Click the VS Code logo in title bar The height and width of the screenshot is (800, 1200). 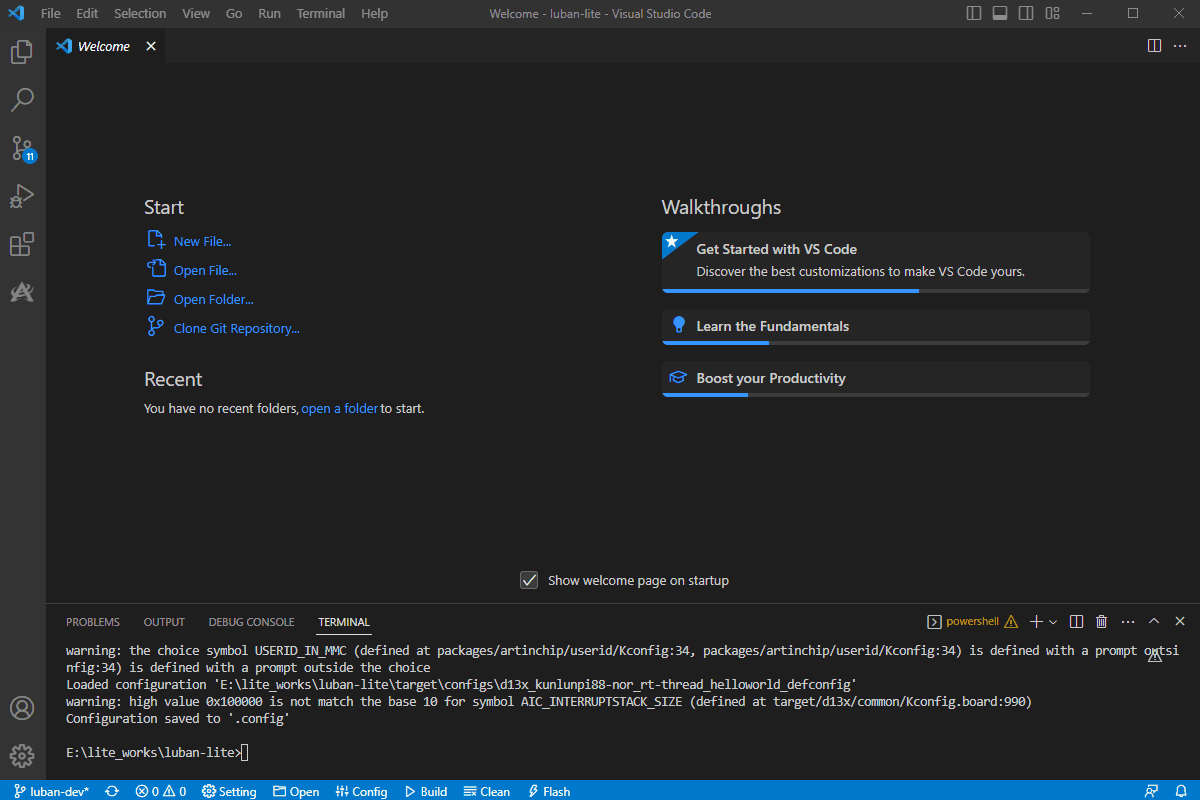coord(16,14)
